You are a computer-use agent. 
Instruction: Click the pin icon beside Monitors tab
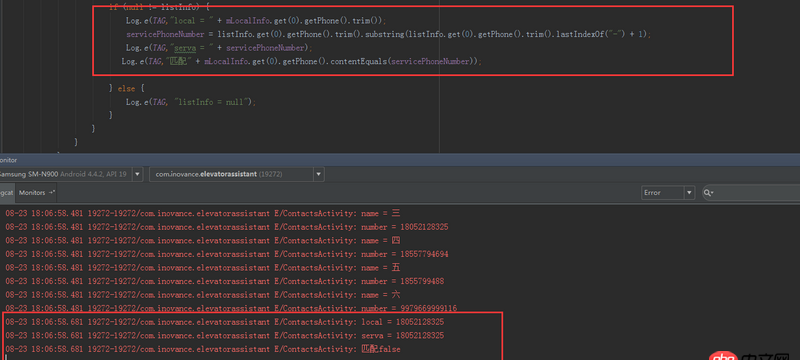coord(51,193)
